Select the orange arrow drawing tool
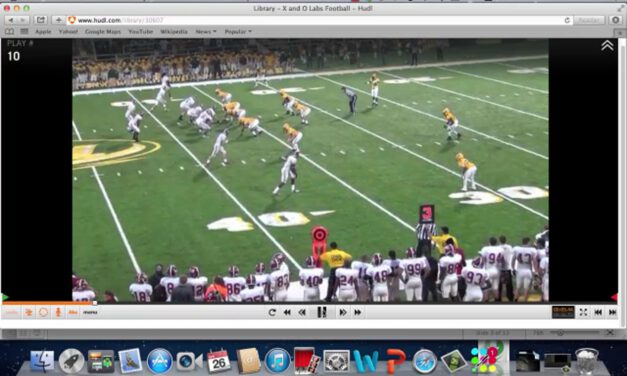Image resolution: width=627 pixels, height=376 pixels. pyautogui.click(x=28, y=312)
